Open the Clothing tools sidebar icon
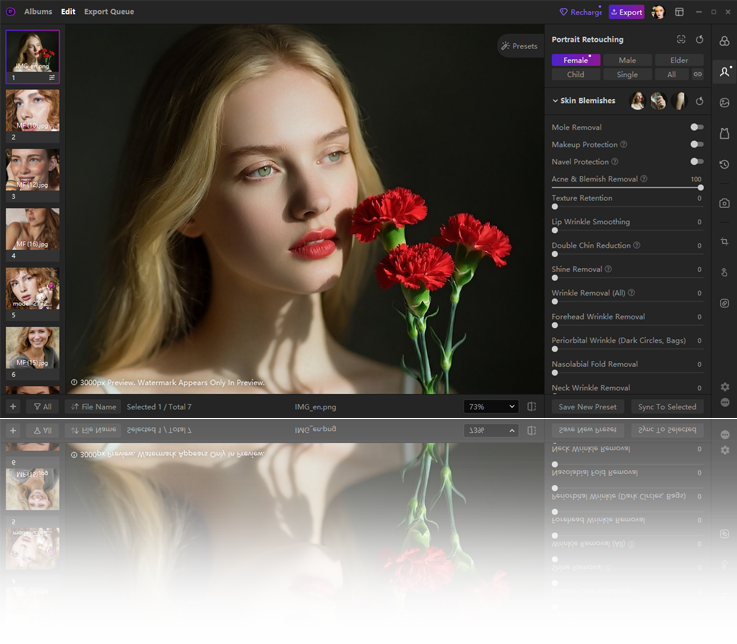This screenshot has width=737, height=644. point(724,134)
